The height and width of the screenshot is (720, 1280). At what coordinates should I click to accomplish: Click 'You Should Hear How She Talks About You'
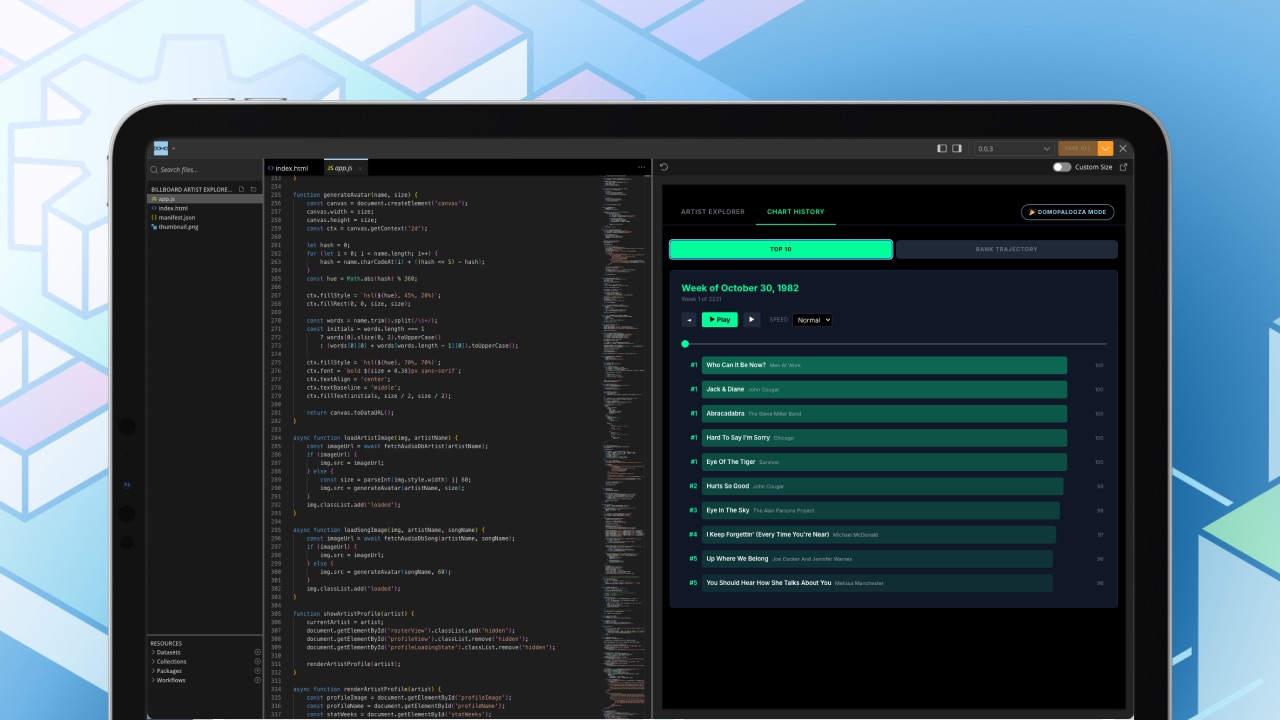877,583
